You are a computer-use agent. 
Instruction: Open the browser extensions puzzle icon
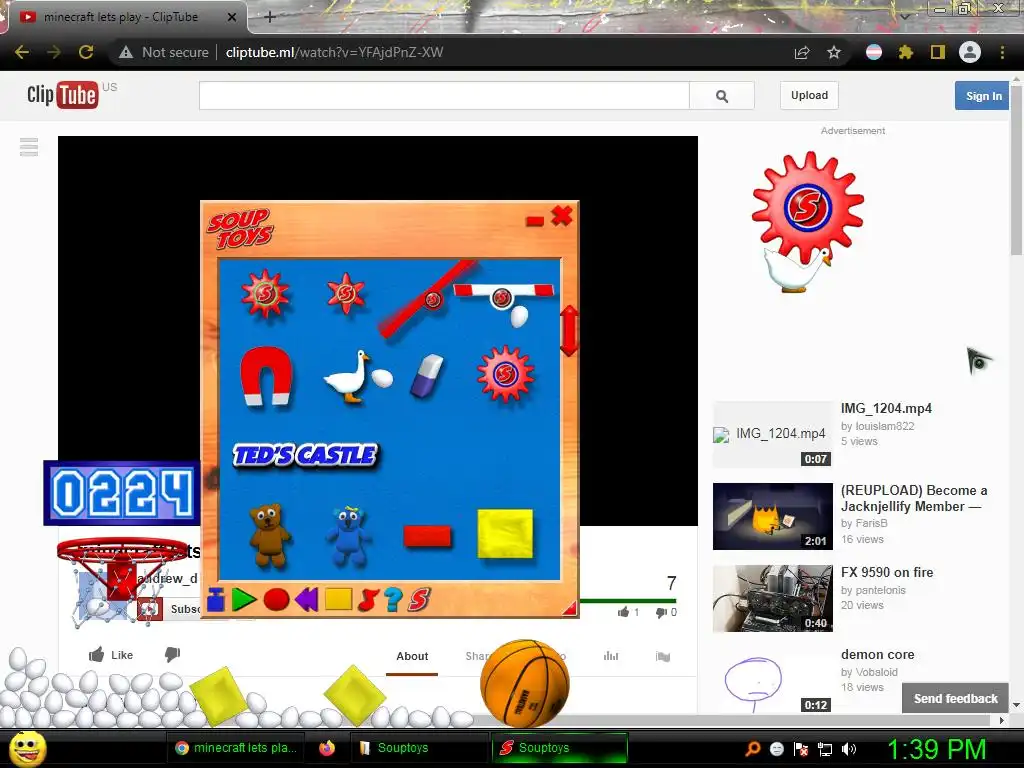pos(905,52)
